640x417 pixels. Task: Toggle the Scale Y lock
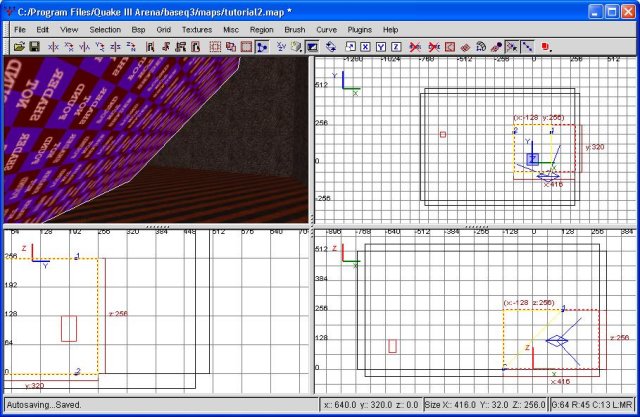[381, 47]
